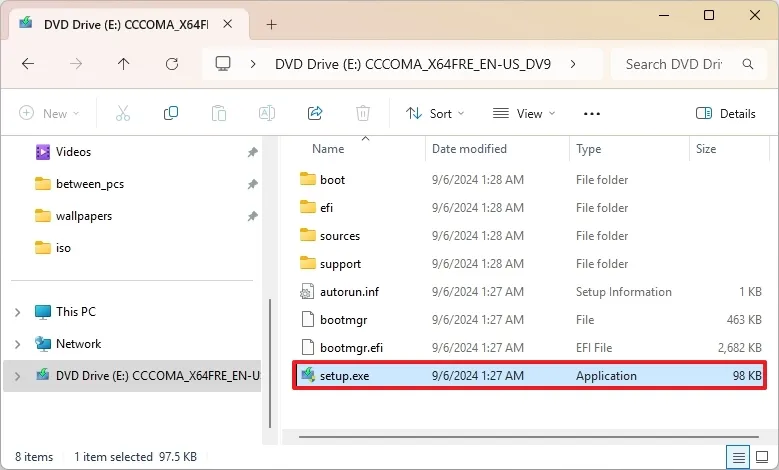Click the boot folder icon

[x=308, y=179]
